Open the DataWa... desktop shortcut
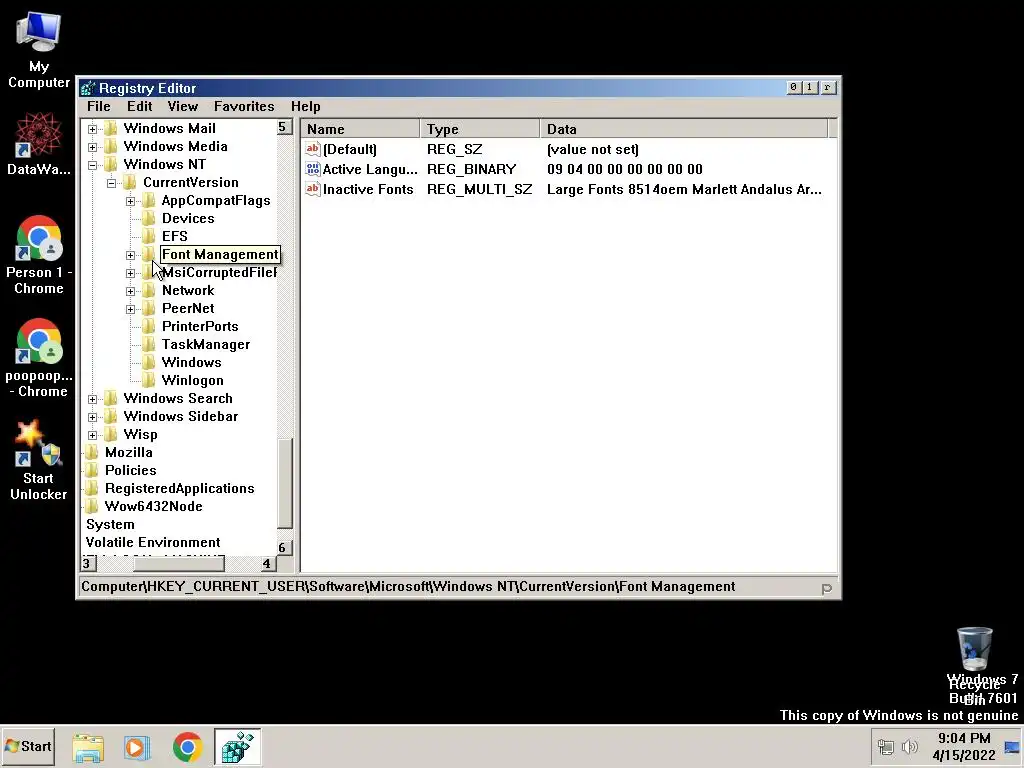The image size is (1024, 768). point(39,144)
